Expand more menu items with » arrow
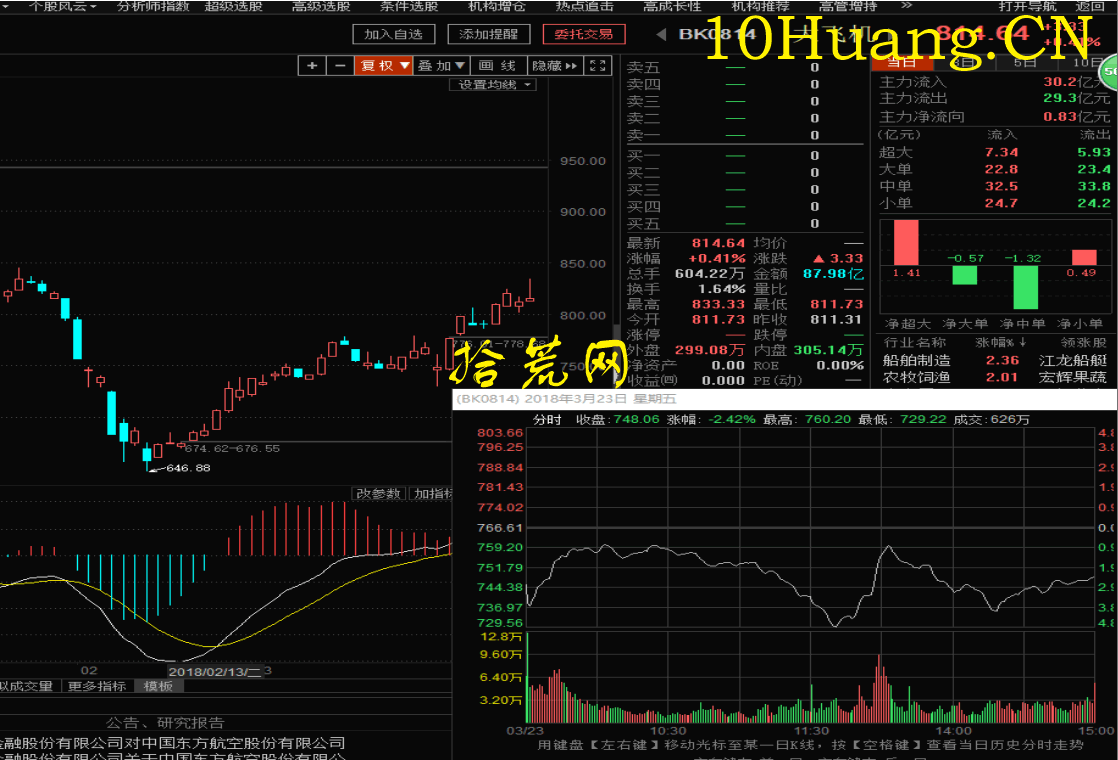The image size is (1118, 760). pyautogui.click(x=906, y=6)
